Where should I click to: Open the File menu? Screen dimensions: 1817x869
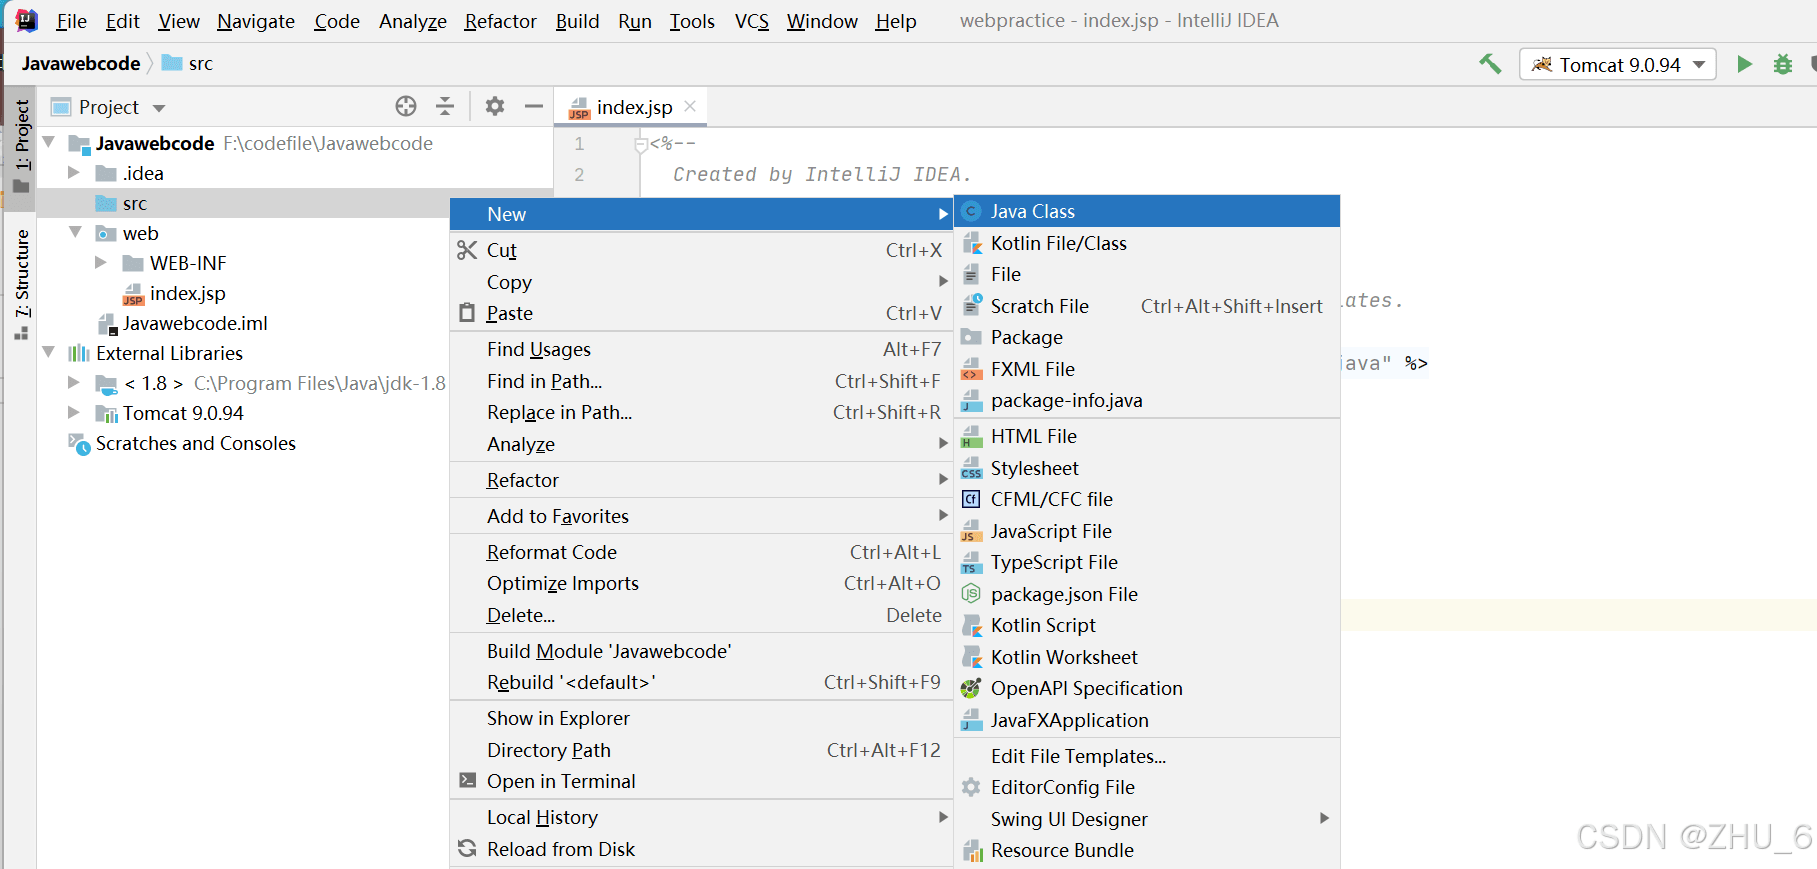(x=71, y=21)
